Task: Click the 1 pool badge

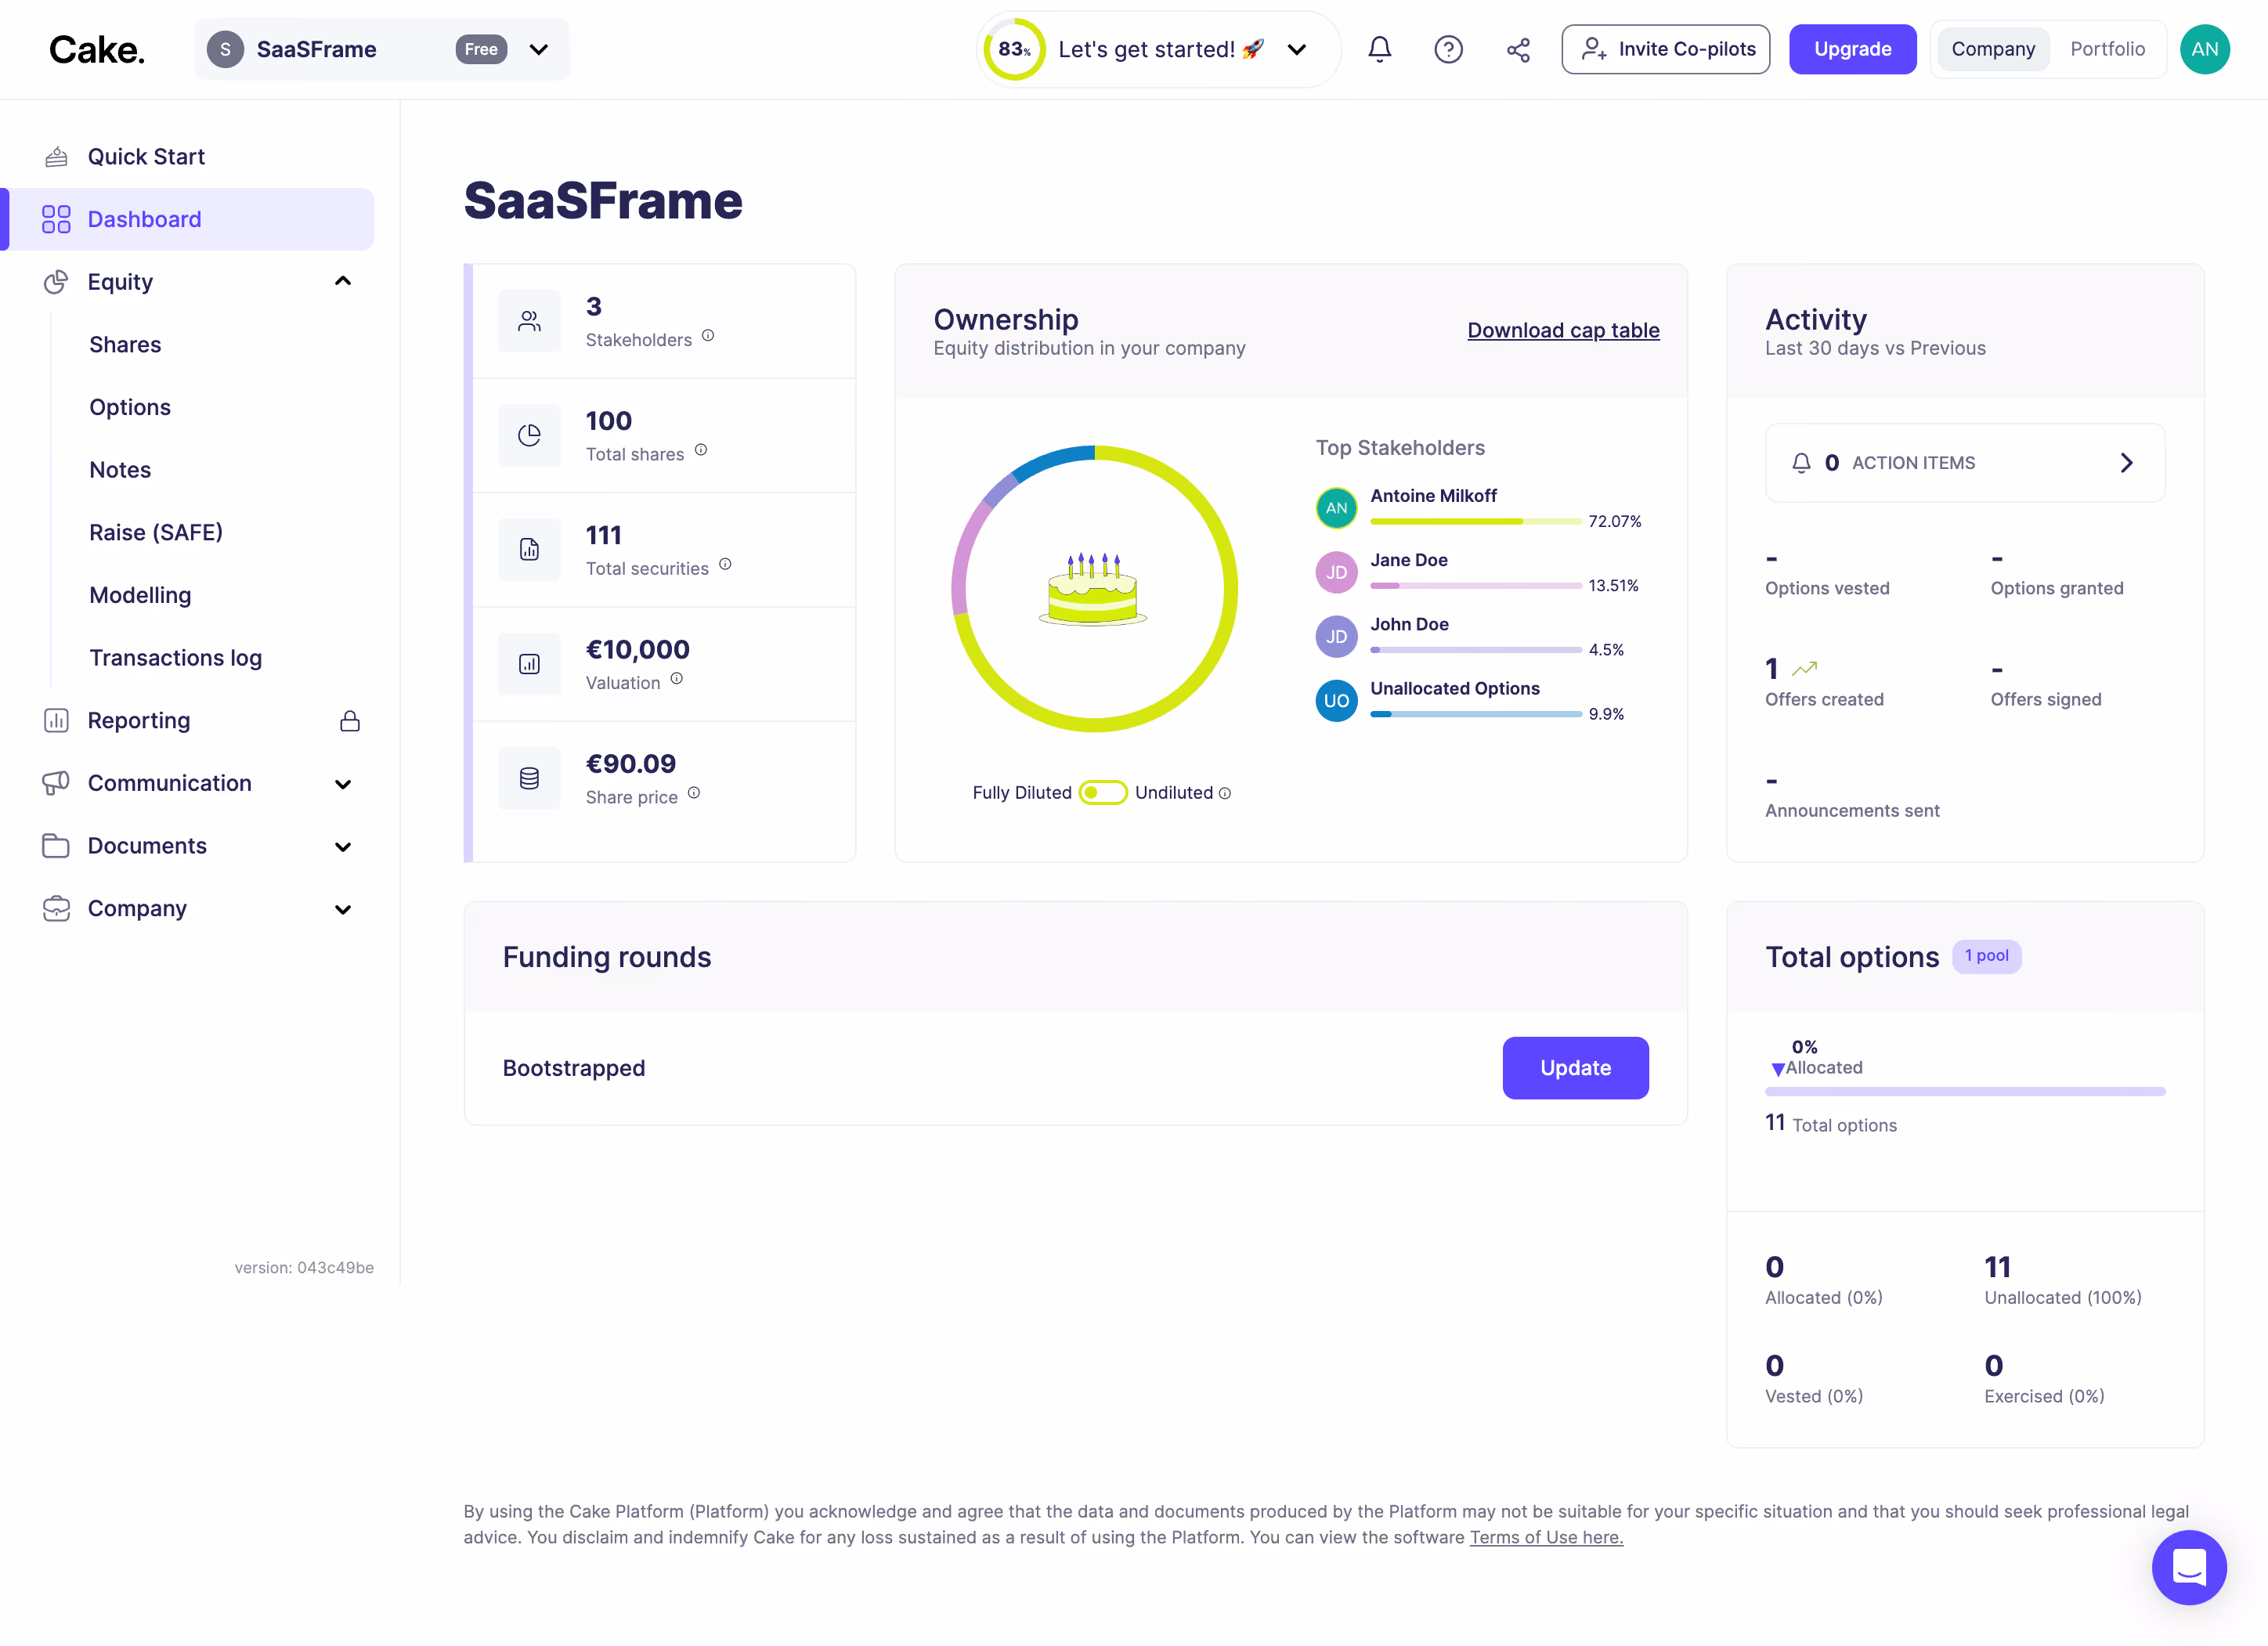Action: click(1986, 956)
